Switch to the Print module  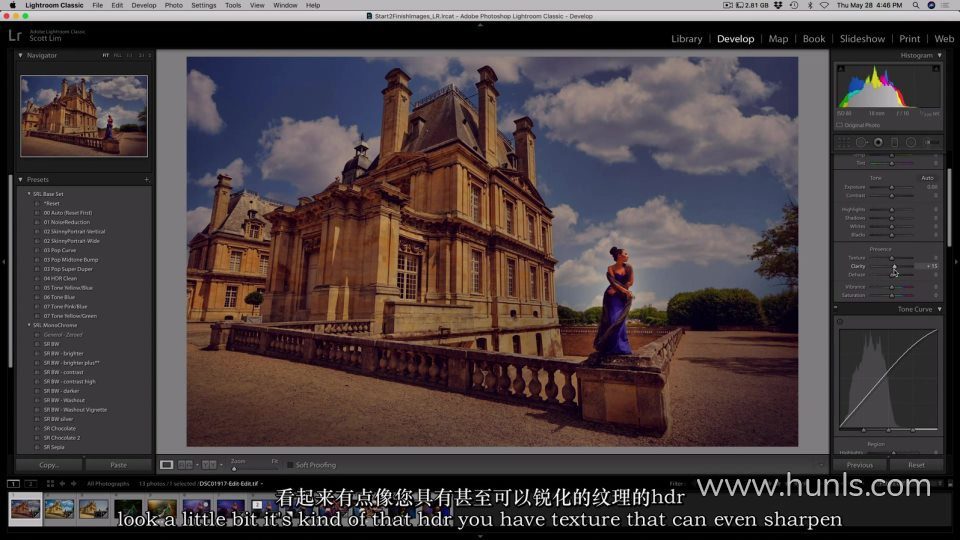[909, 39]
